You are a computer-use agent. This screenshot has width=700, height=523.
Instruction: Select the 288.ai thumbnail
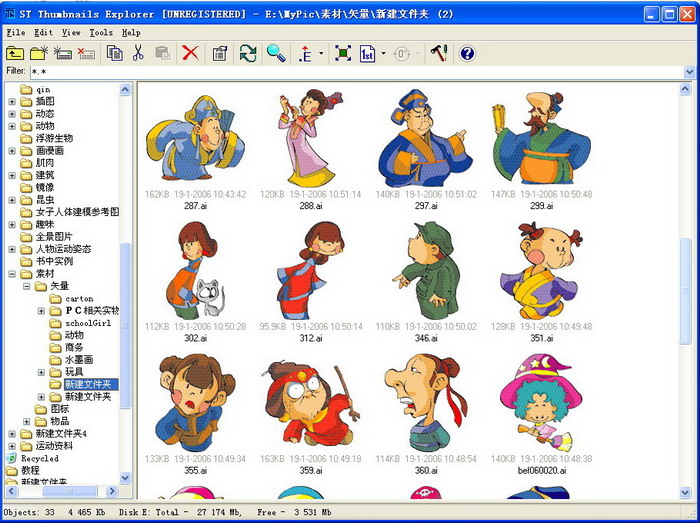click(311, 138)
